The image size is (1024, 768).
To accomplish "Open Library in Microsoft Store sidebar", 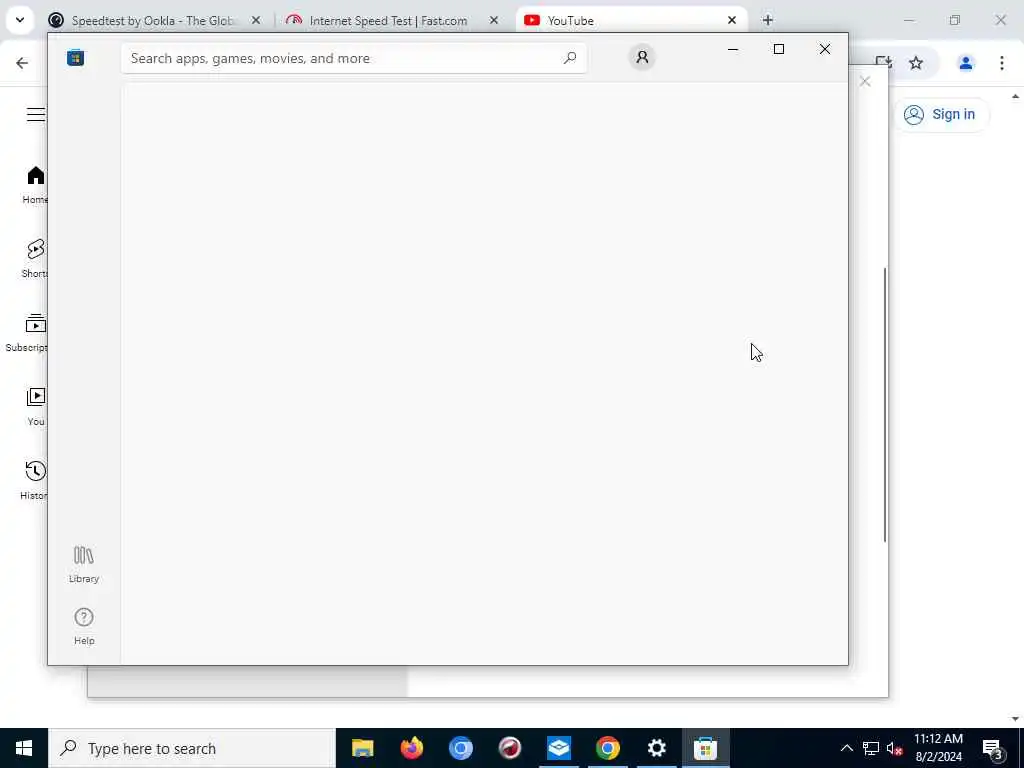I will pos(84,565).
